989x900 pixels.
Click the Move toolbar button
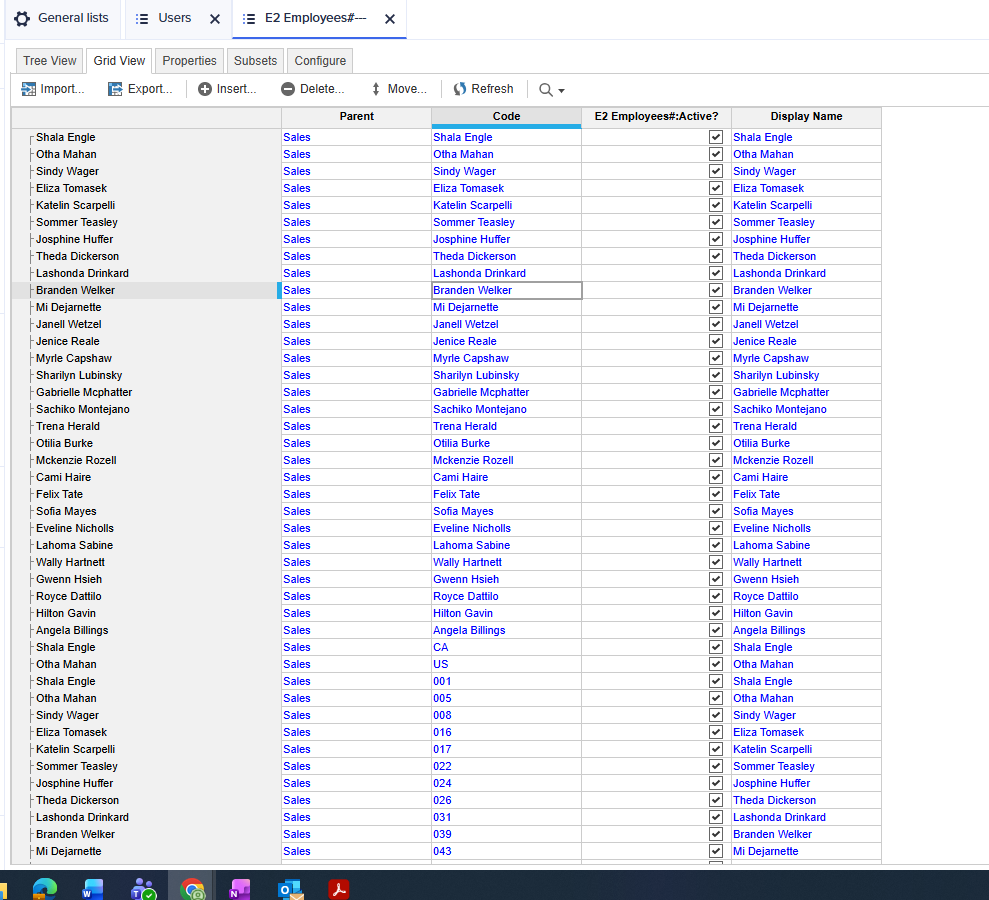click(x=399, y=89)
